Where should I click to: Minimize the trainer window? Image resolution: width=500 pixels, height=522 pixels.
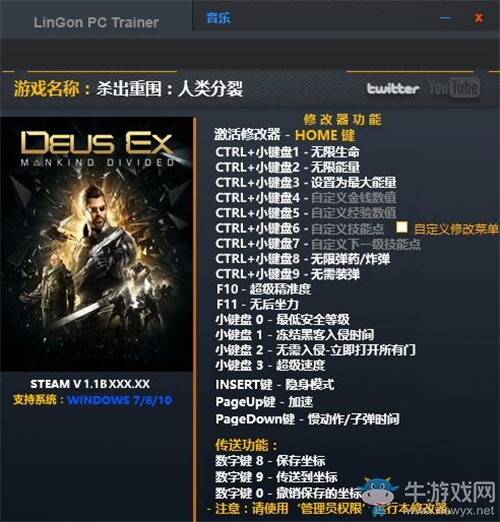(445, 18)
